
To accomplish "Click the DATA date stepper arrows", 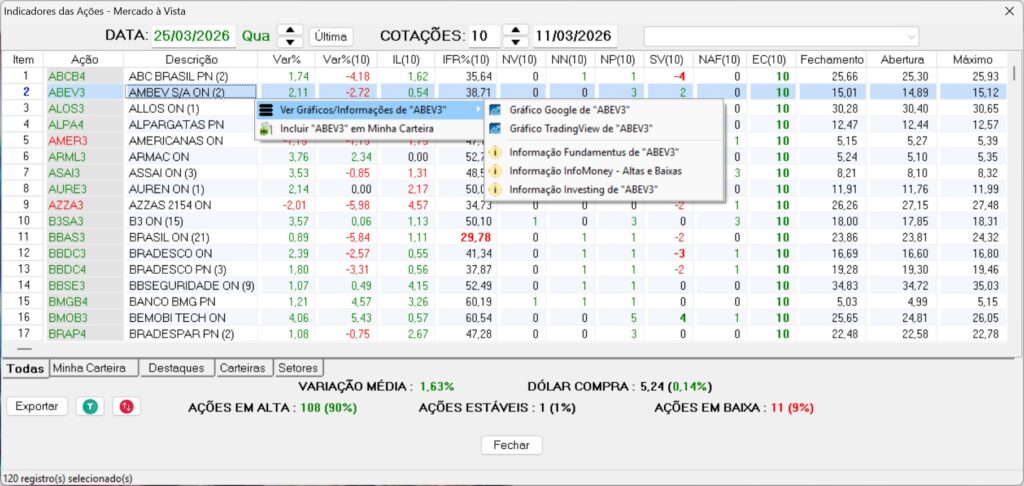I will (x=289, y=36).
